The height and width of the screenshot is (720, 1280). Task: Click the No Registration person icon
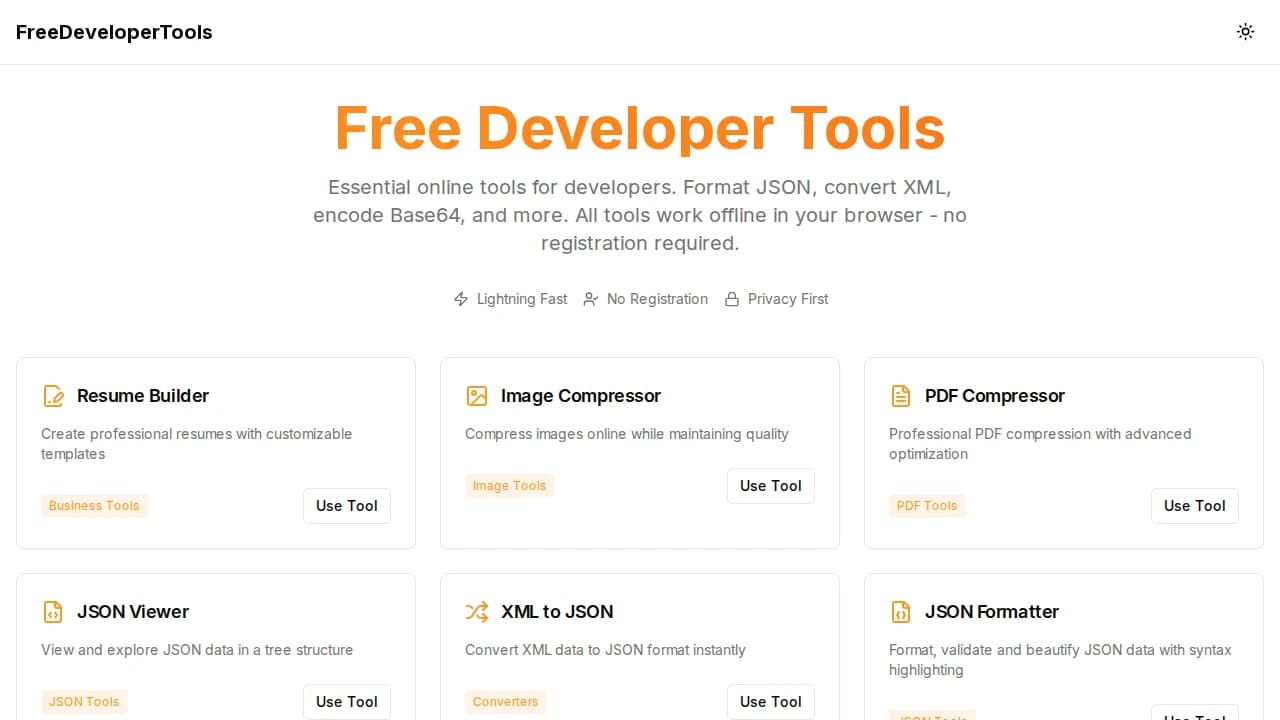tap(591, 299)
